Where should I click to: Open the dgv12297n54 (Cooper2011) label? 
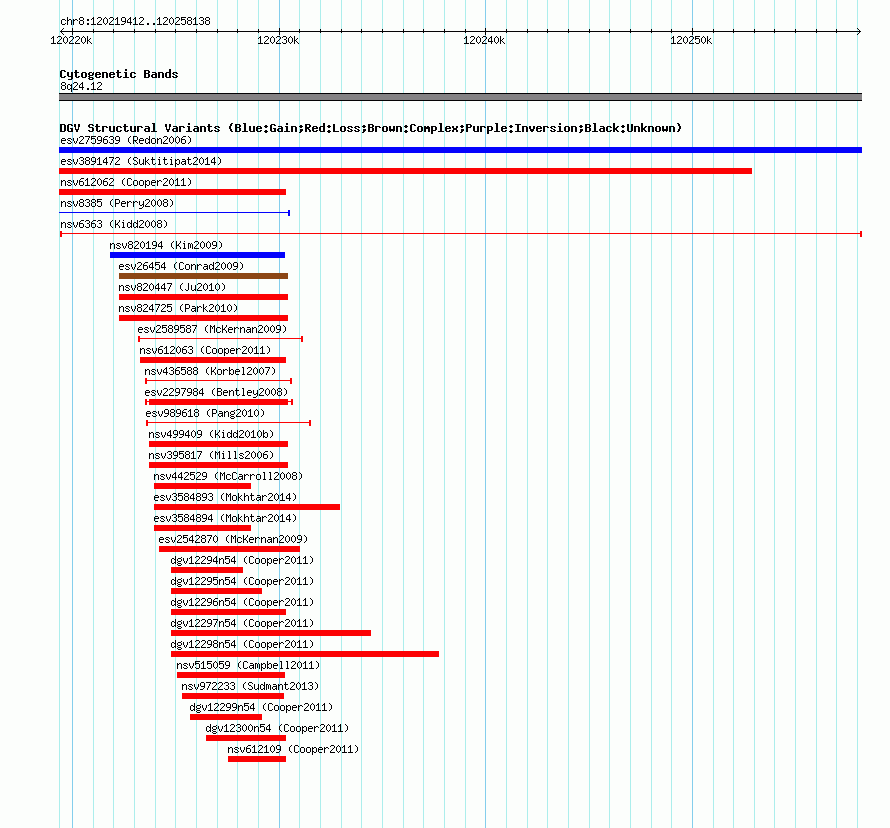click(x=242, y=623)
